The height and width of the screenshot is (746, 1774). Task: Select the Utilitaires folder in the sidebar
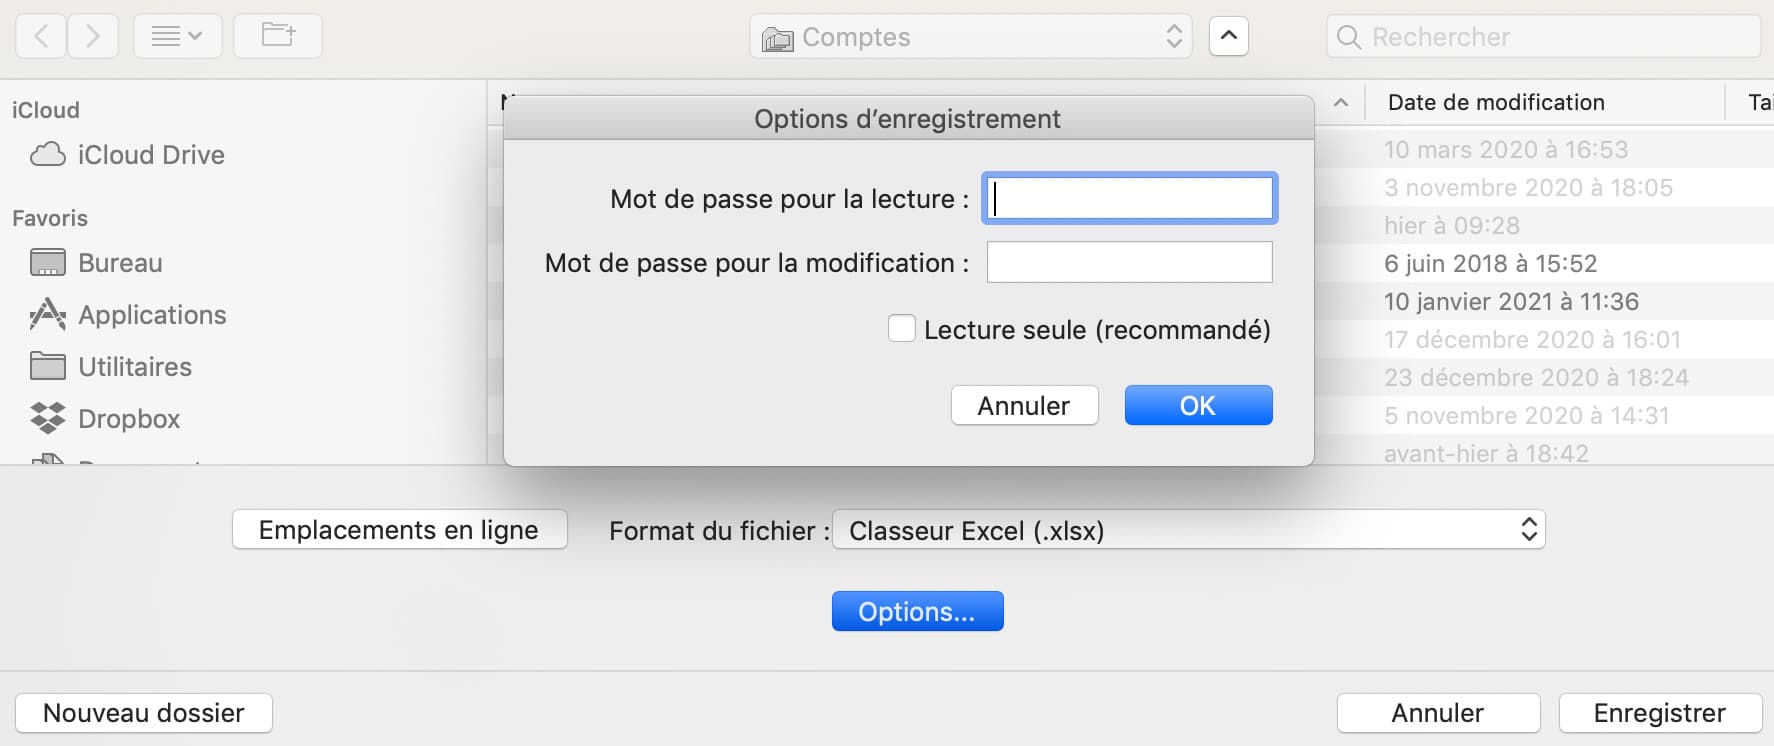135,367
